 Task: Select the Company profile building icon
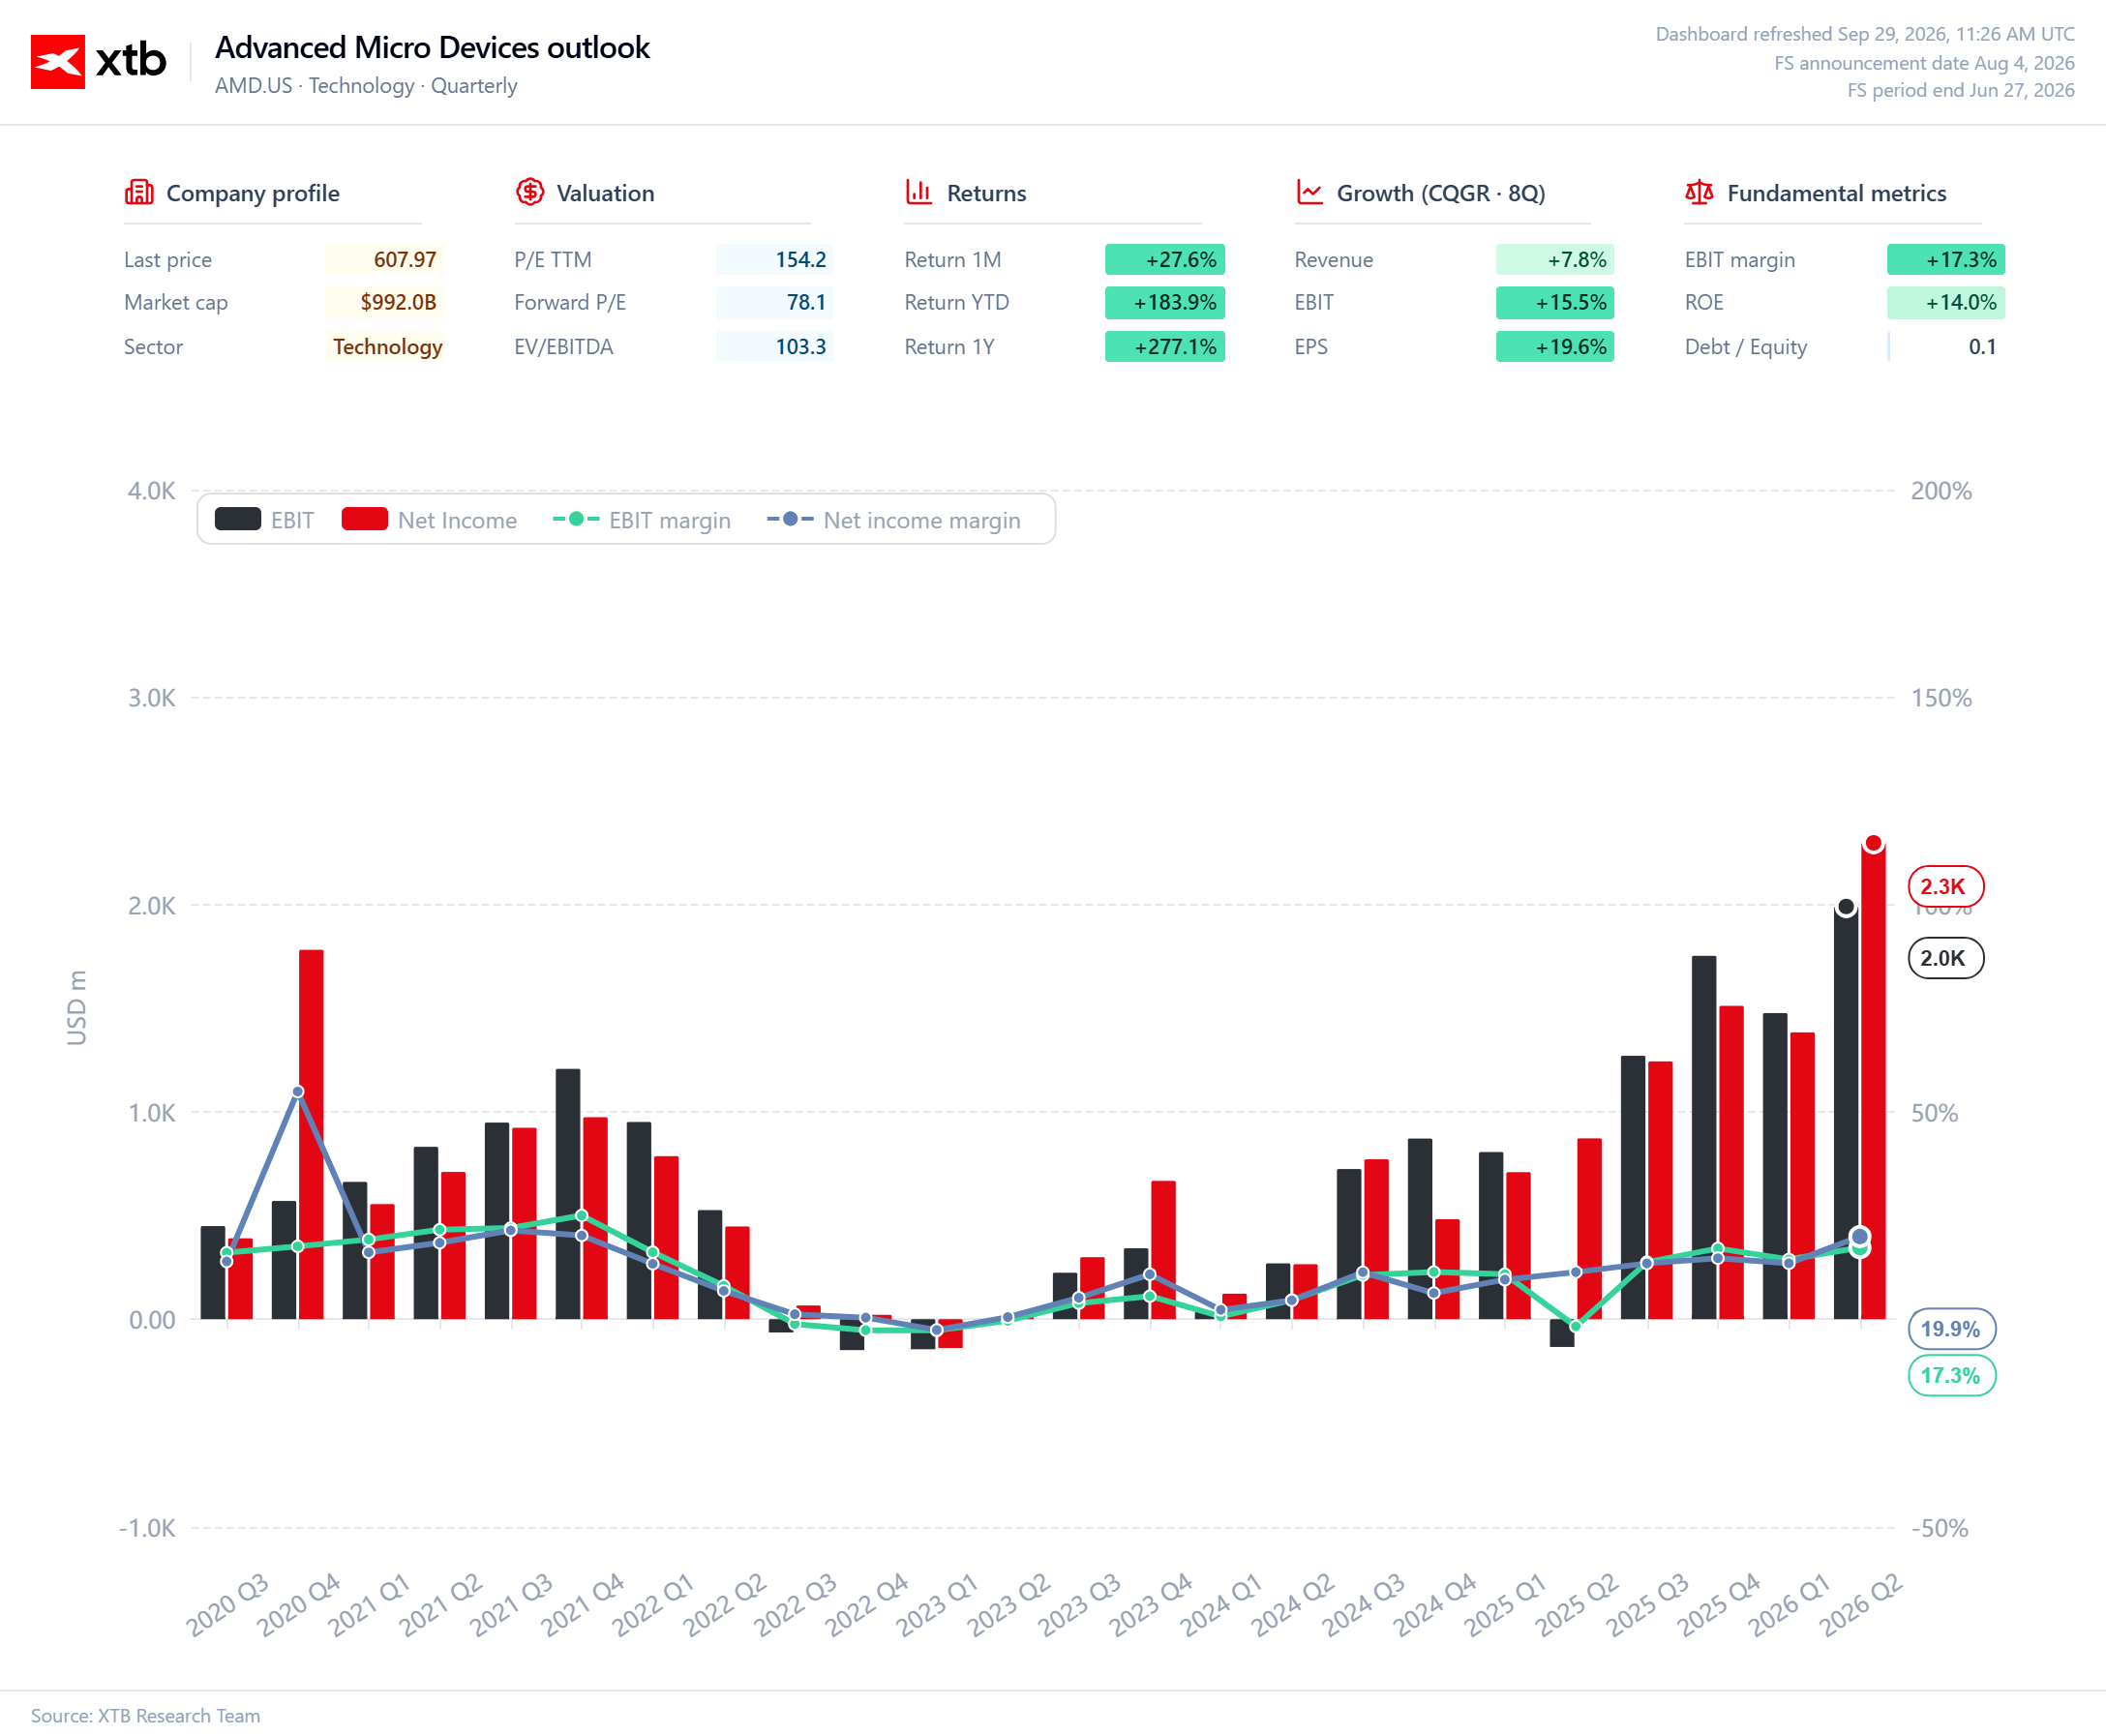(139, 192)
